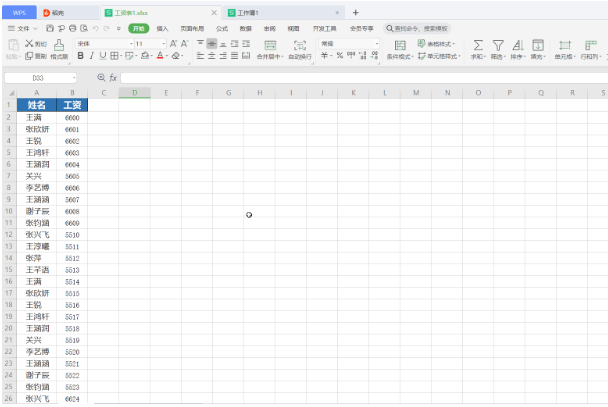Click the eraser clear formatting icon
608x407 pixels.
coord(176,56)
